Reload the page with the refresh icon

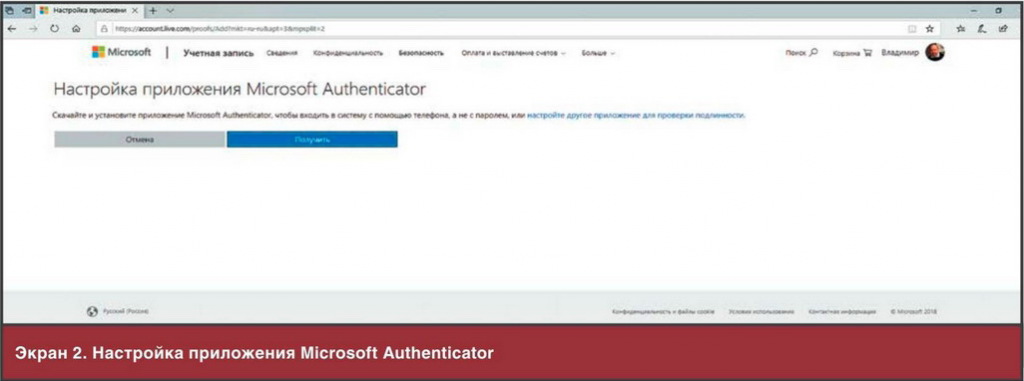tap(55, 29)
